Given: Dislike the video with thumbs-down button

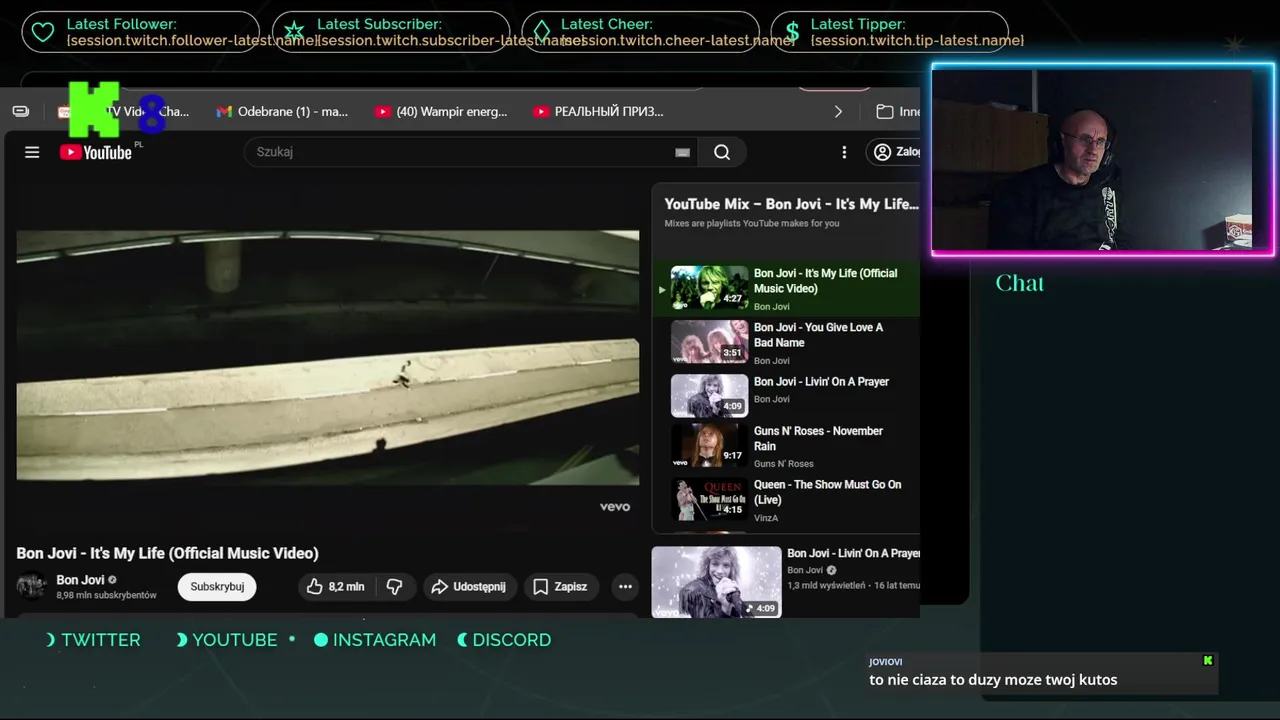Looking at the screenshot, I should (x=395, y=587).
